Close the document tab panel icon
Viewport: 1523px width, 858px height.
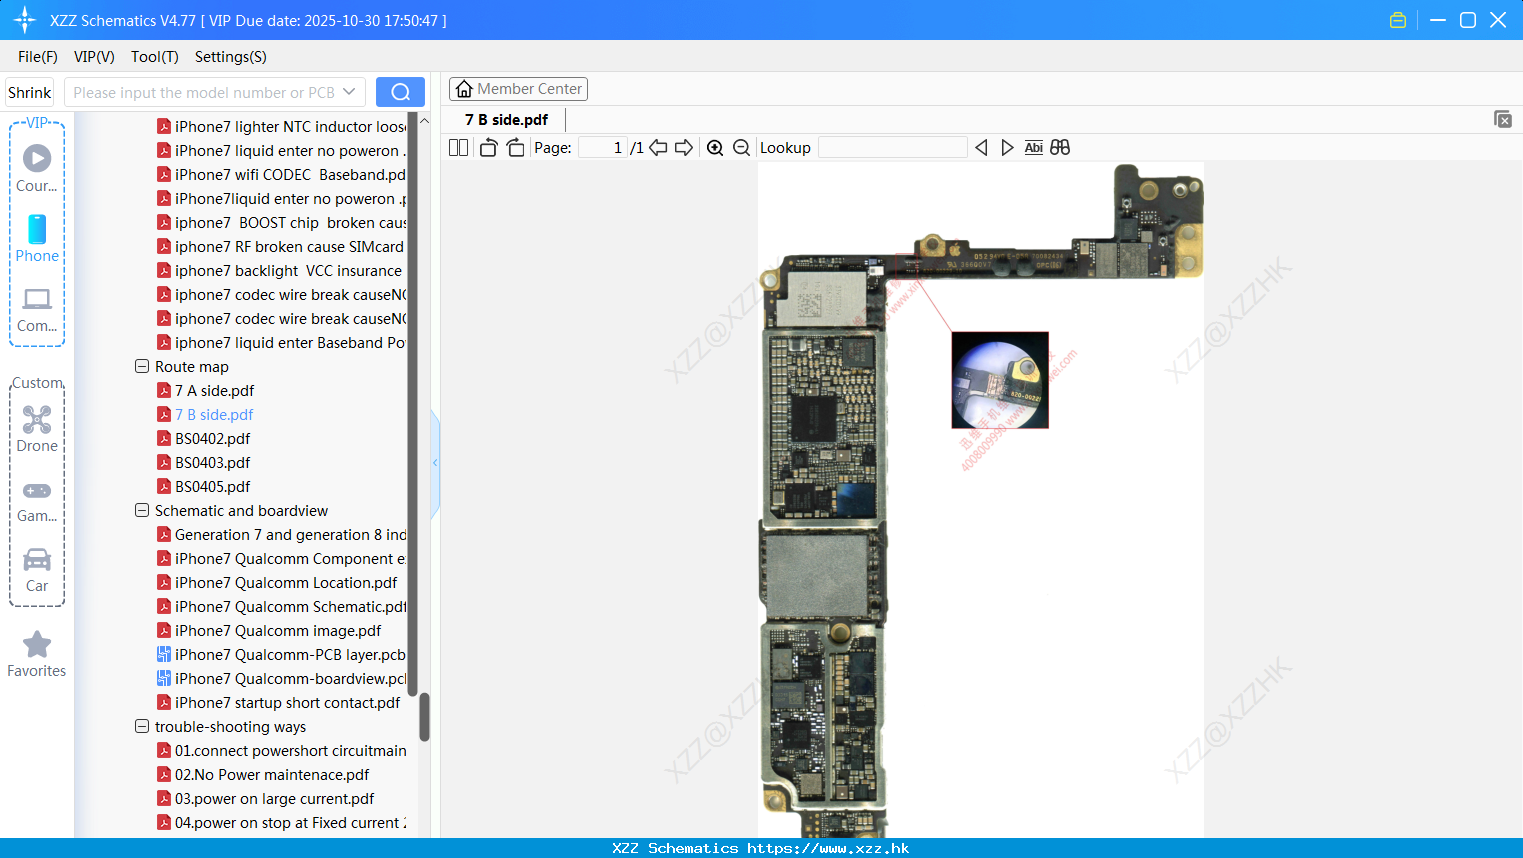click(x=1503, y=119)
